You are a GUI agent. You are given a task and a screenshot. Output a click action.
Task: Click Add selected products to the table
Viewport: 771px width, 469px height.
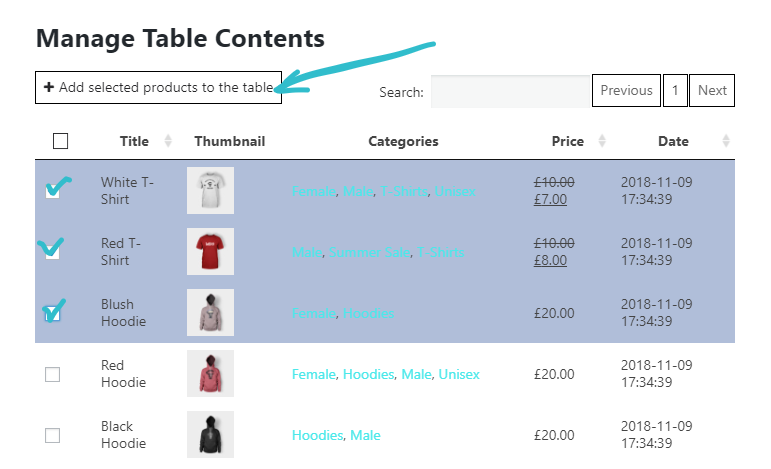point(158,88)
